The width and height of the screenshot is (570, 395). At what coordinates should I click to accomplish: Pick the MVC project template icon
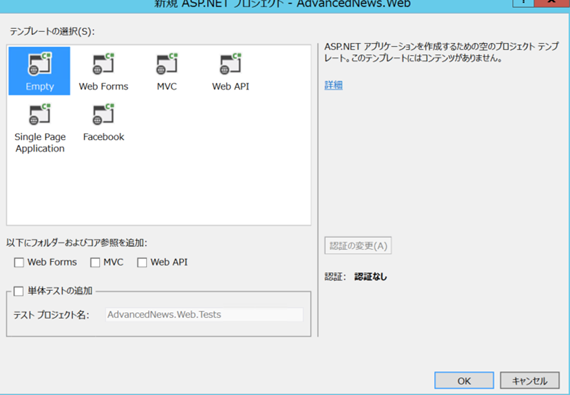point(167,65)
